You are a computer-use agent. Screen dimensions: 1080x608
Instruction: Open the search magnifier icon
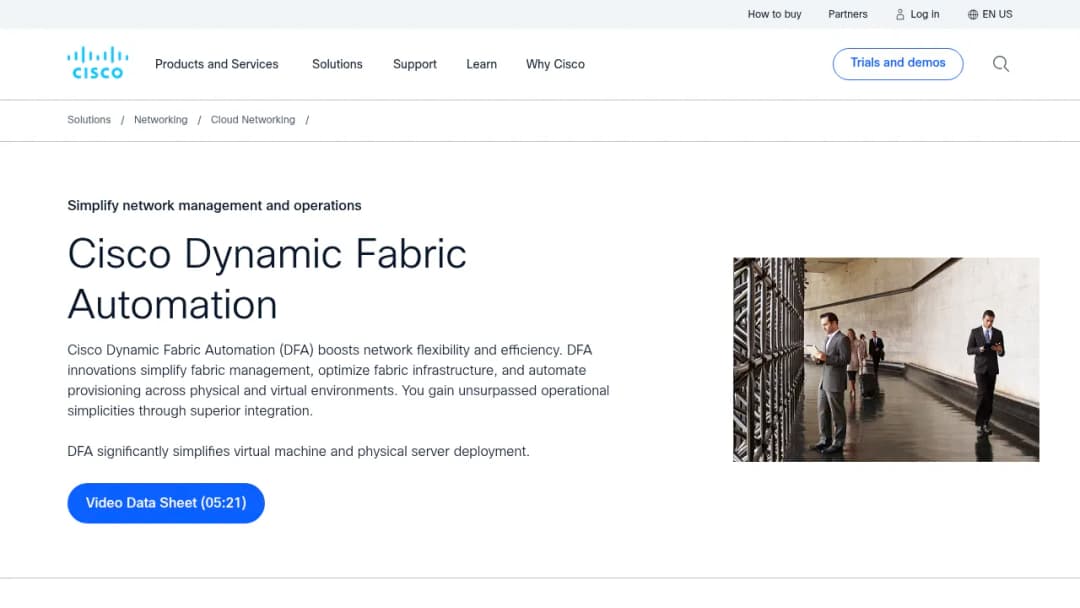[1001, 64]
